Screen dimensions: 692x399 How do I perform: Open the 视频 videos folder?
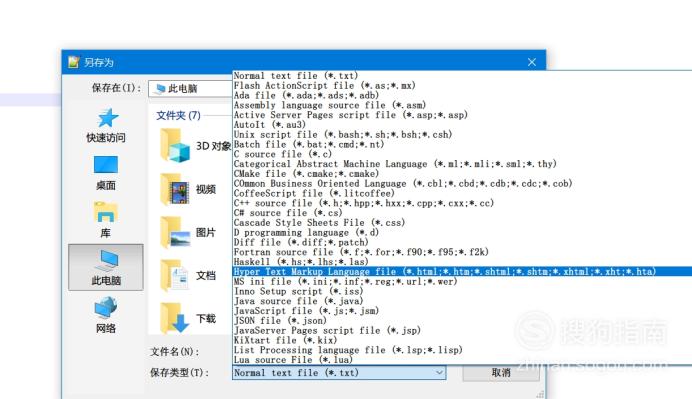click(188, 189)
